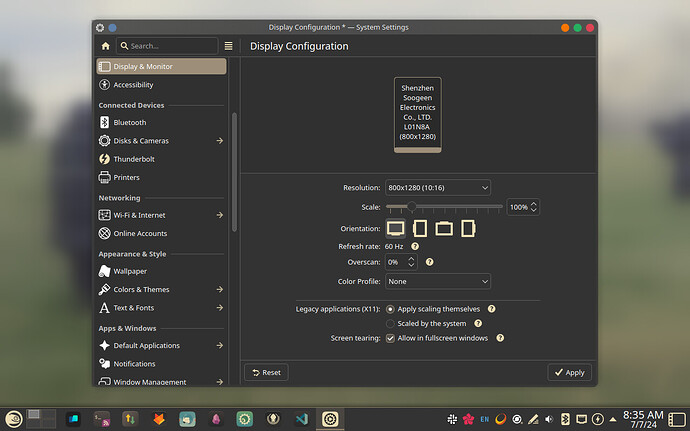Click the Home icon in the sidebar header
690x431 pixels.
coord(105,46)
